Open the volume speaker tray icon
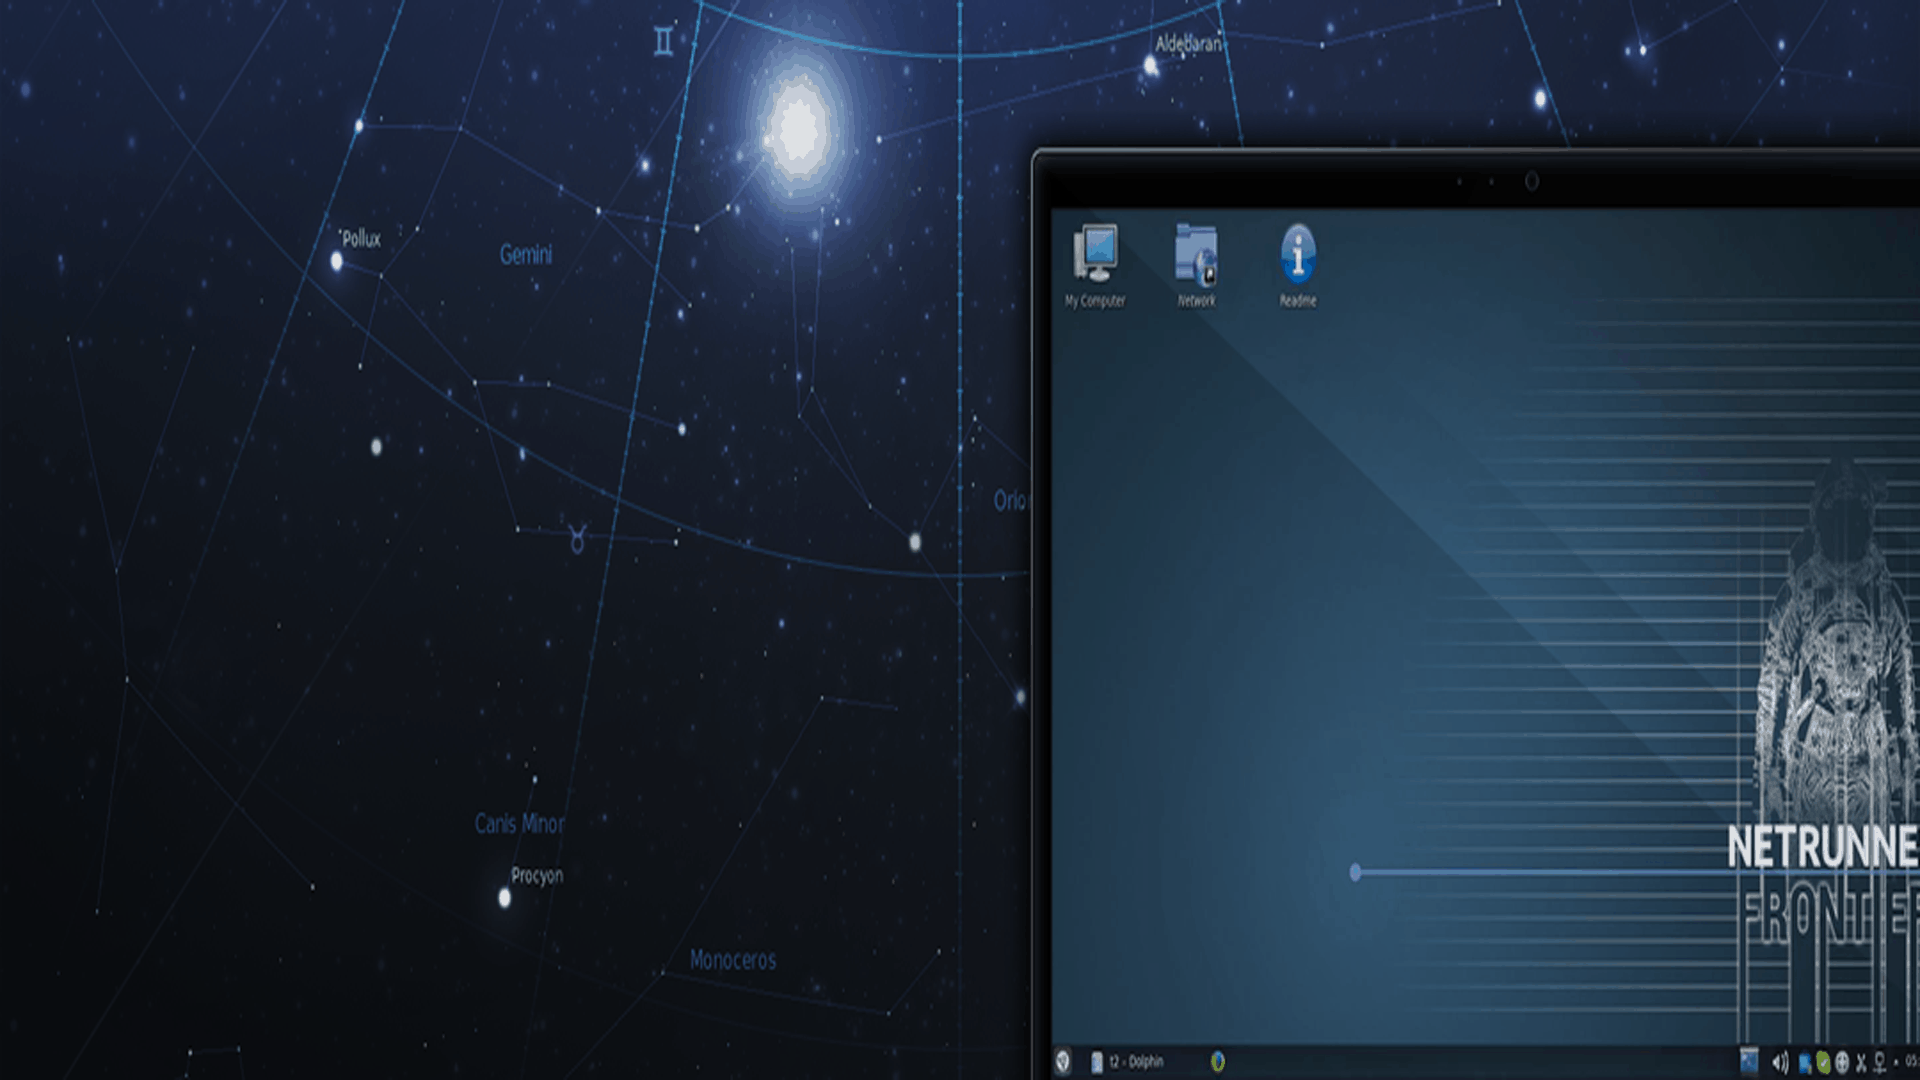Image resolution: width=1920 pixels, height=1080 pixels. tap(1781, 1062)
